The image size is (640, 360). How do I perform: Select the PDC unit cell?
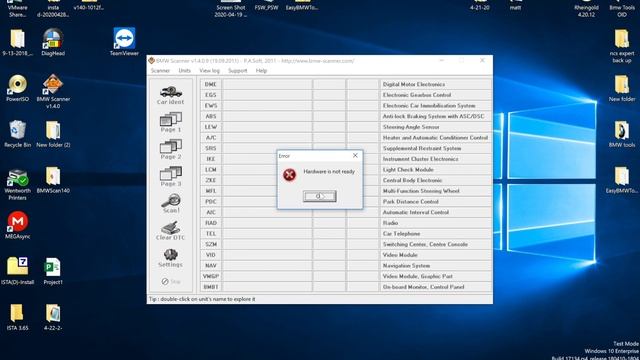pos(211,202)
